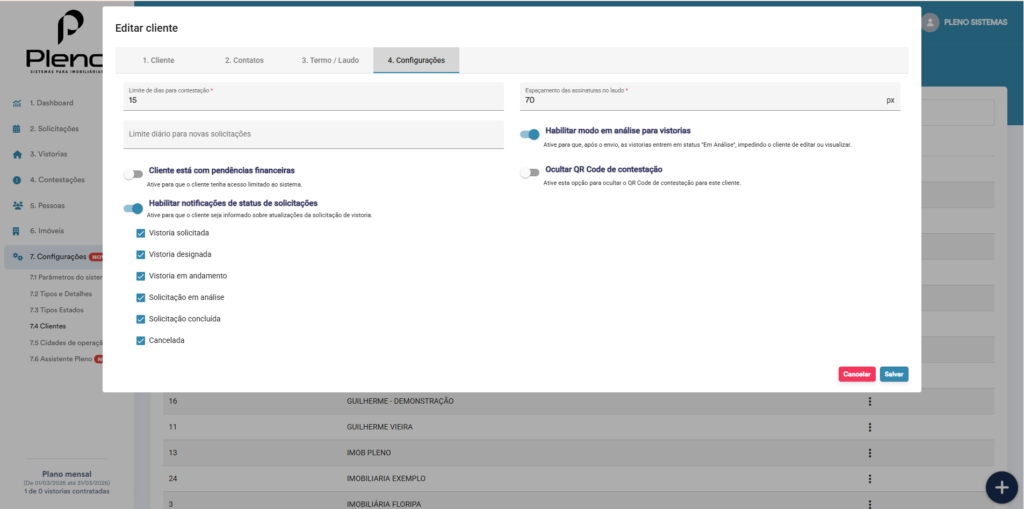Click the Dashboard speedometer icon in sidebar

tap(17, 103)
